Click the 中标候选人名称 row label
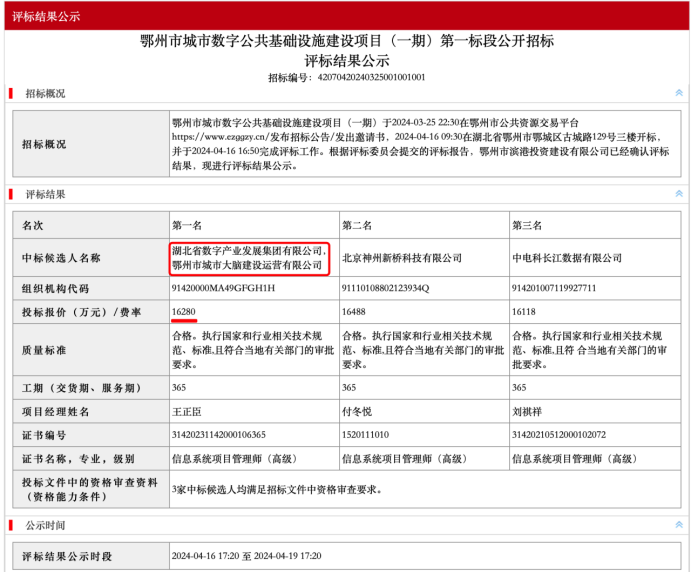 coord(61,258)
